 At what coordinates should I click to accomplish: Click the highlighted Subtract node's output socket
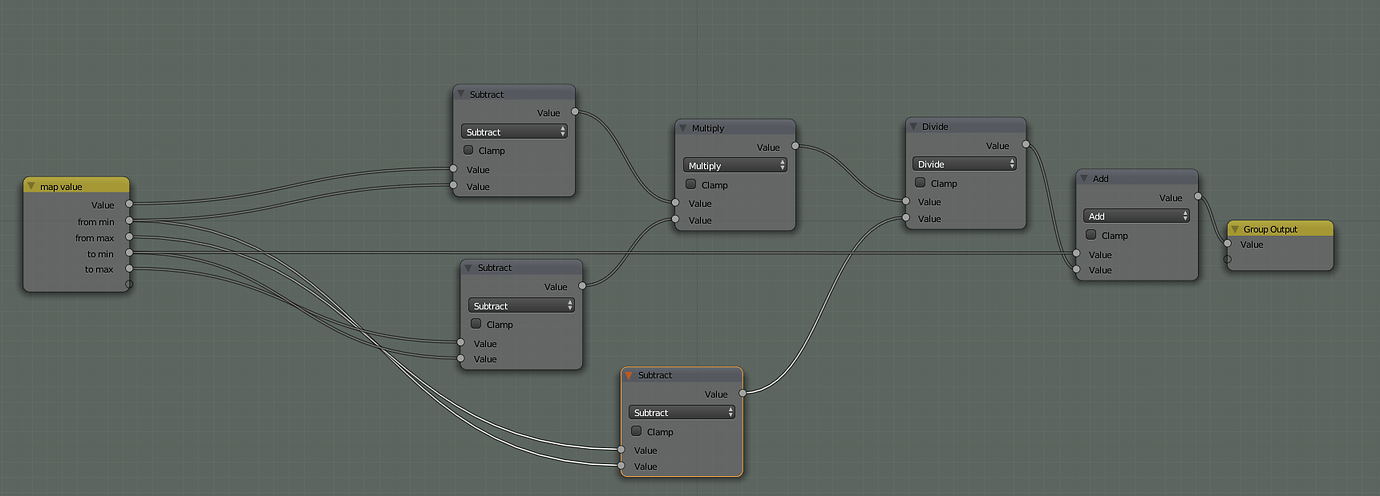743,393
